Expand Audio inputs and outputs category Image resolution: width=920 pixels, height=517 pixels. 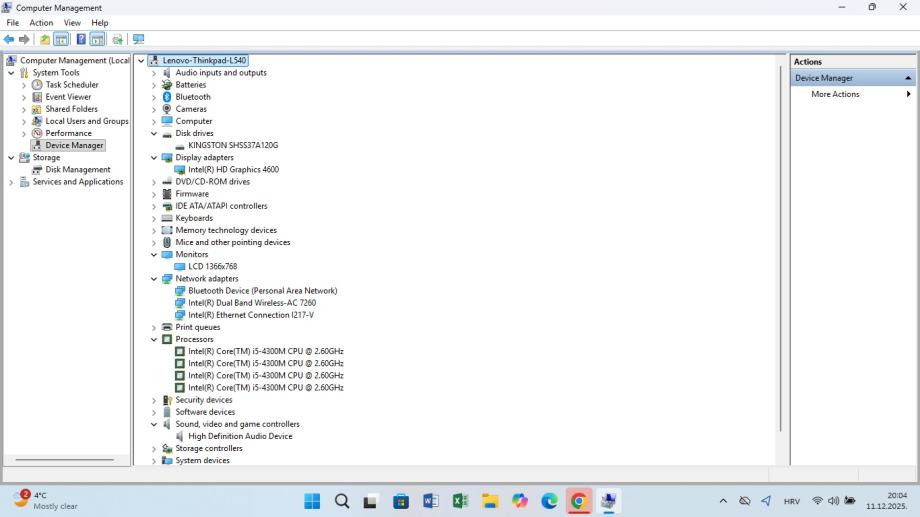154,73
